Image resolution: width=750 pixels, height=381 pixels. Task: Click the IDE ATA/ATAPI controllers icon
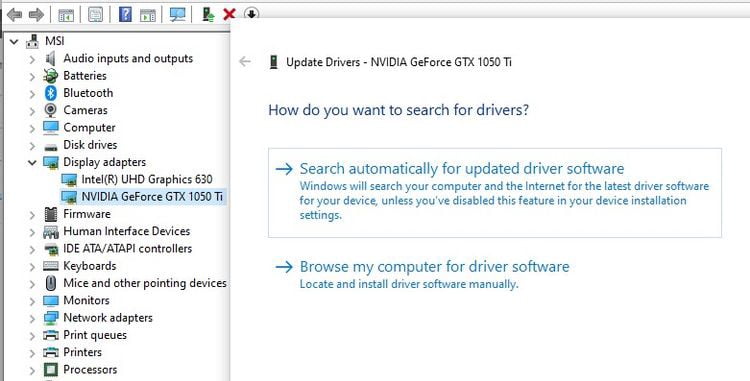click(x=51, y=249)
